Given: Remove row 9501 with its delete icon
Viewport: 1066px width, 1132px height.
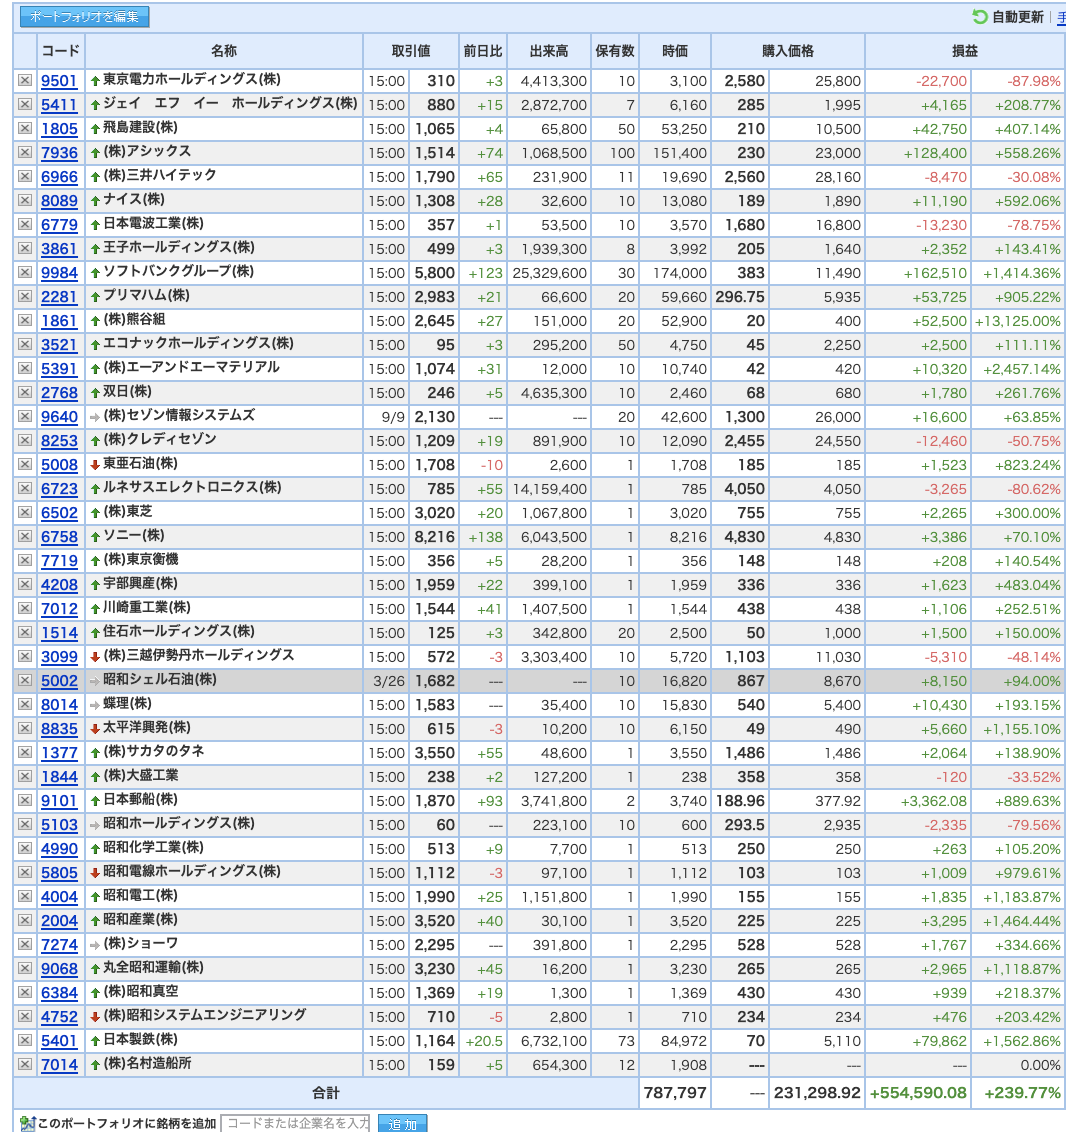Looking at the screenshot, I should tap(25, 80).
